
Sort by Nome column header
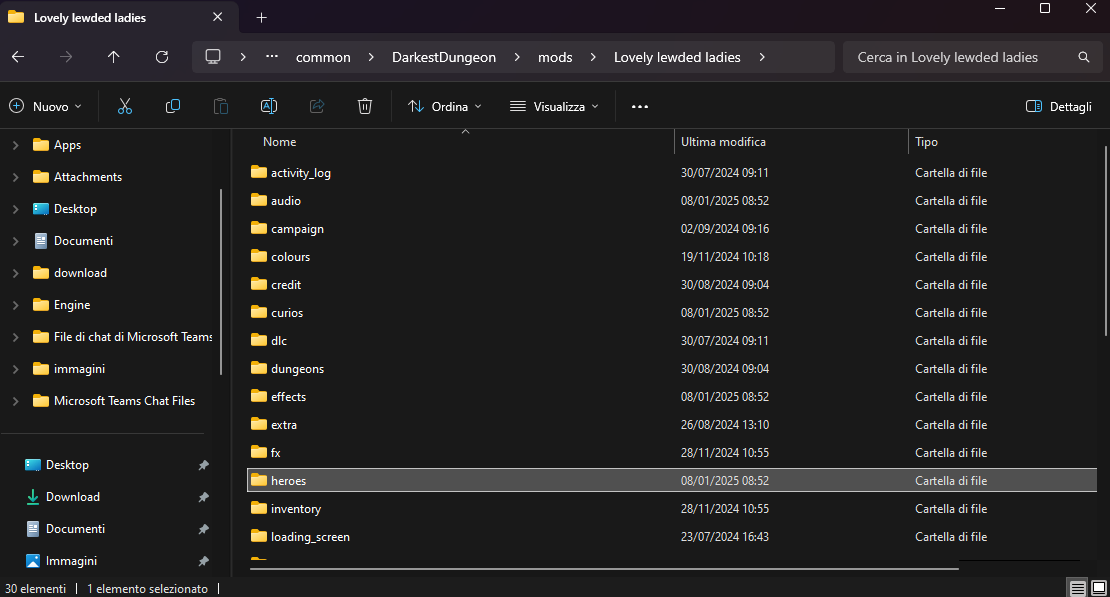[x=280, y=142]
